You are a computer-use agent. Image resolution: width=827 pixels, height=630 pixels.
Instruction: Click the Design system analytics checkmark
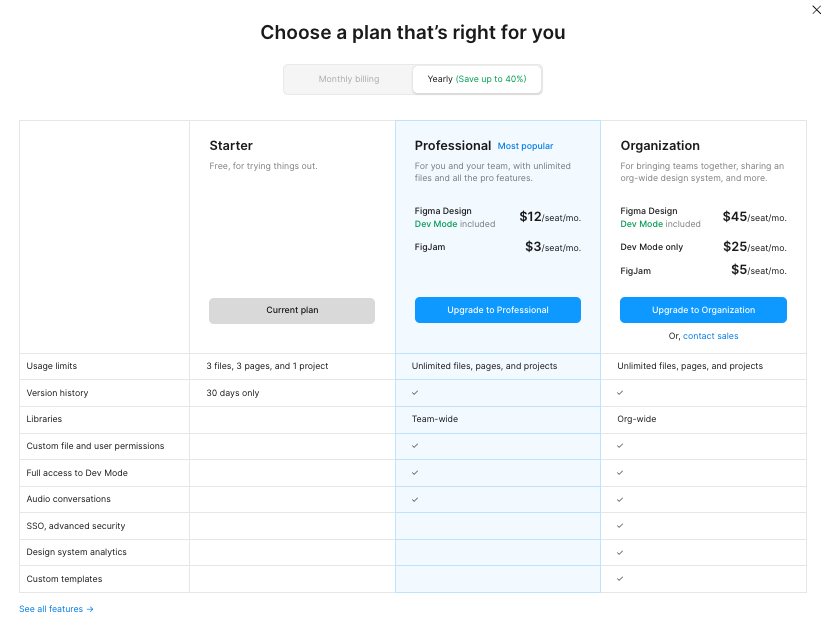pyautogui.click(x=621, y=552)
